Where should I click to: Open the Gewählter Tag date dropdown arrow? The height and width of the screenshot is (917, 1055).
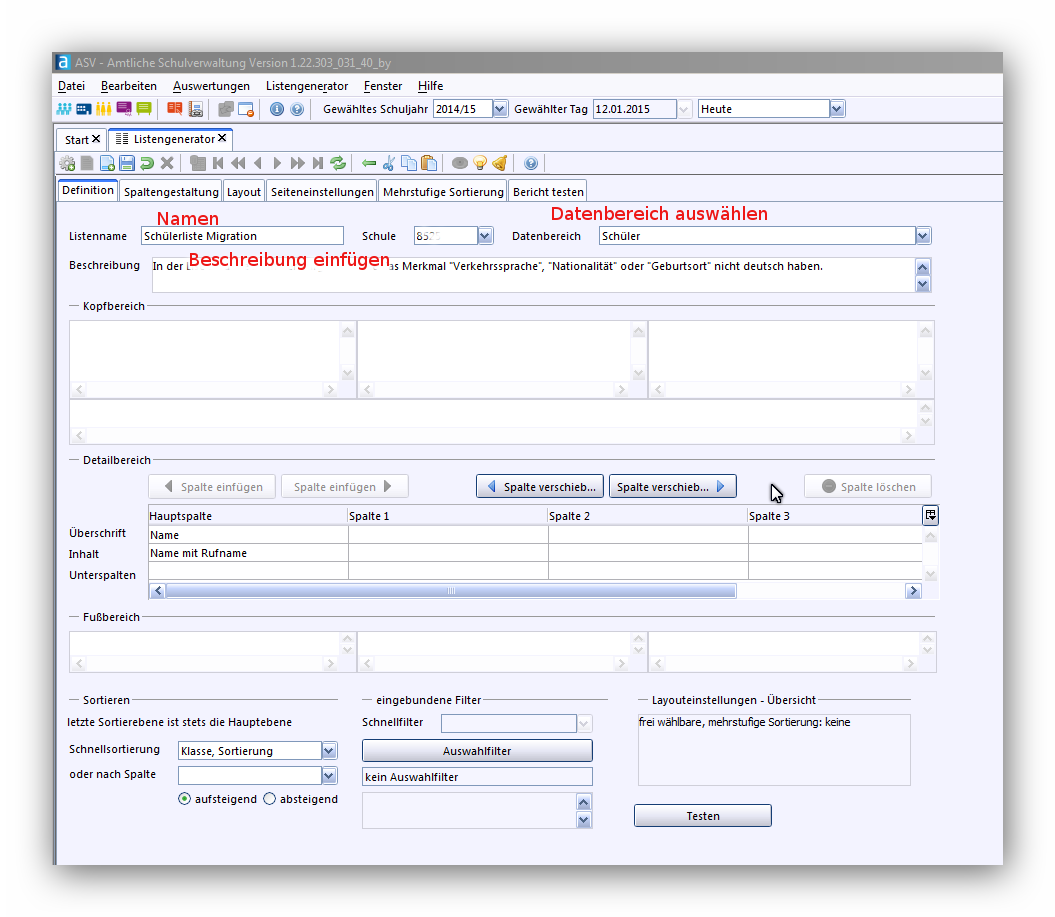coord(684,108)
